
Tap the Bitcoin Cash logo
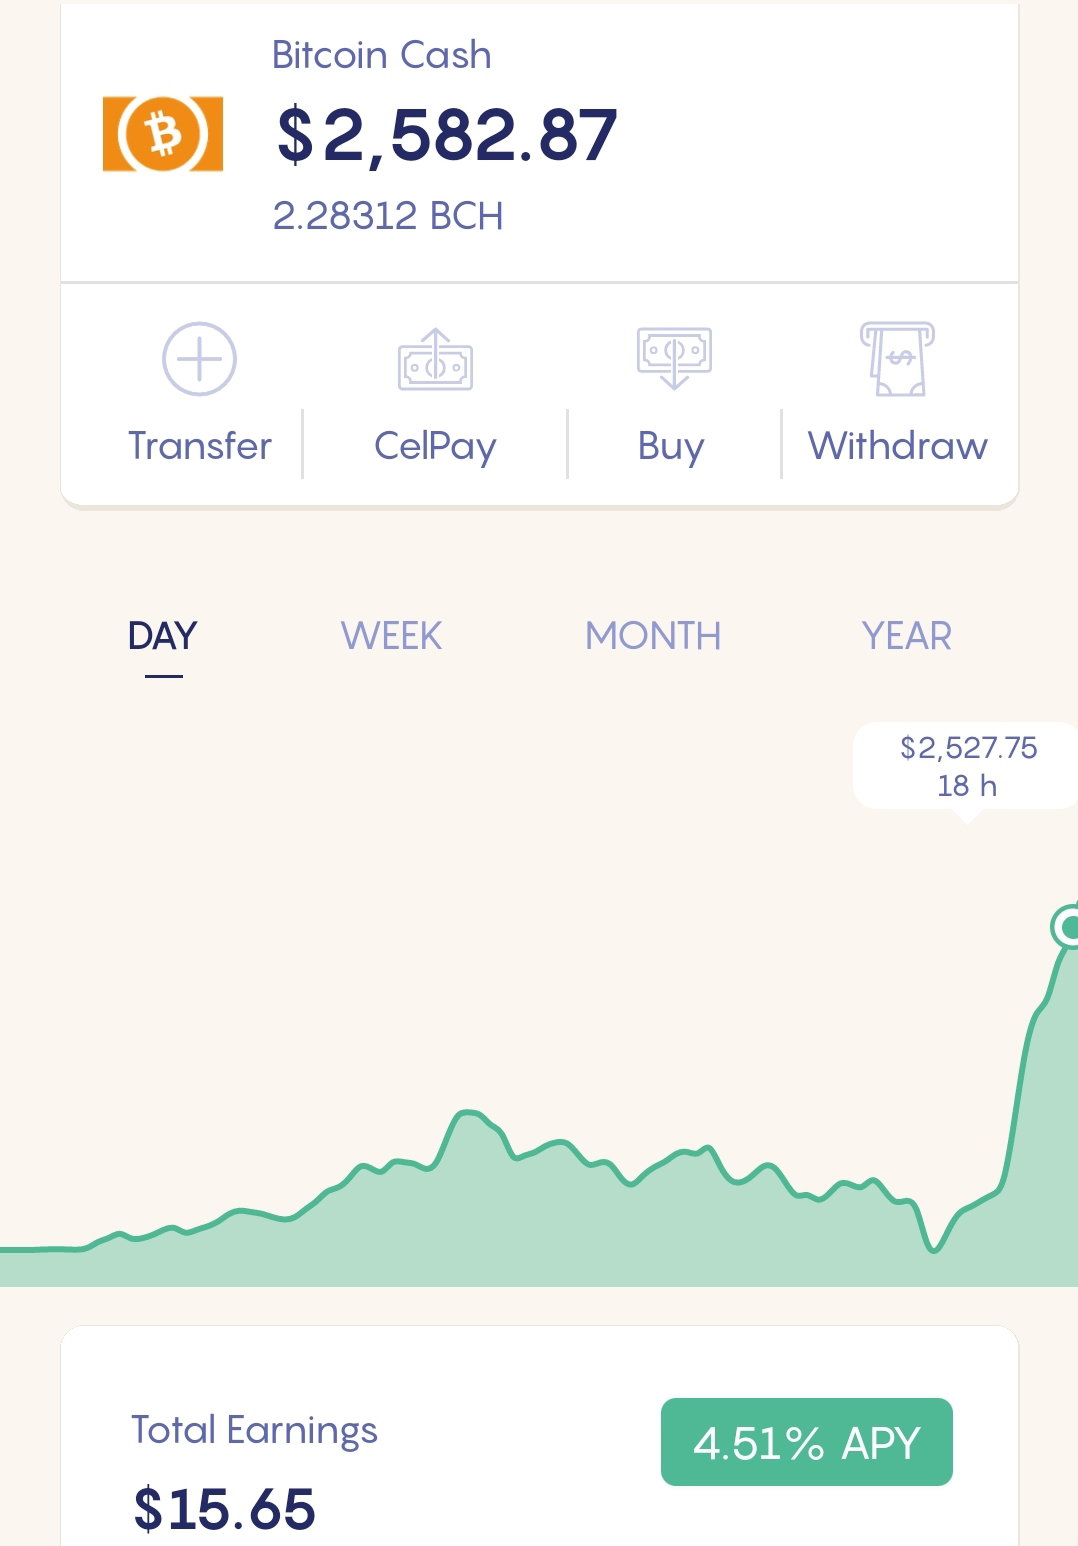(x=163, y=134)
